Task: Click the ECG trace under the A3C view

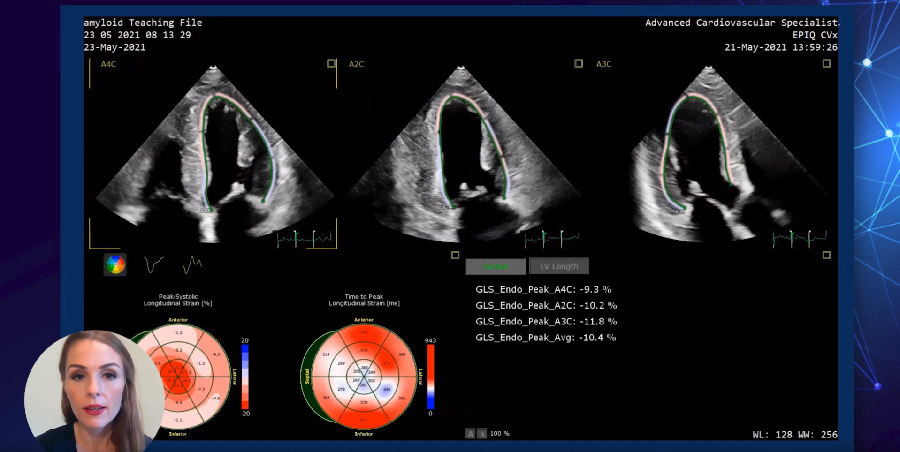Action: pyautogui.click(x=799, y=238)
